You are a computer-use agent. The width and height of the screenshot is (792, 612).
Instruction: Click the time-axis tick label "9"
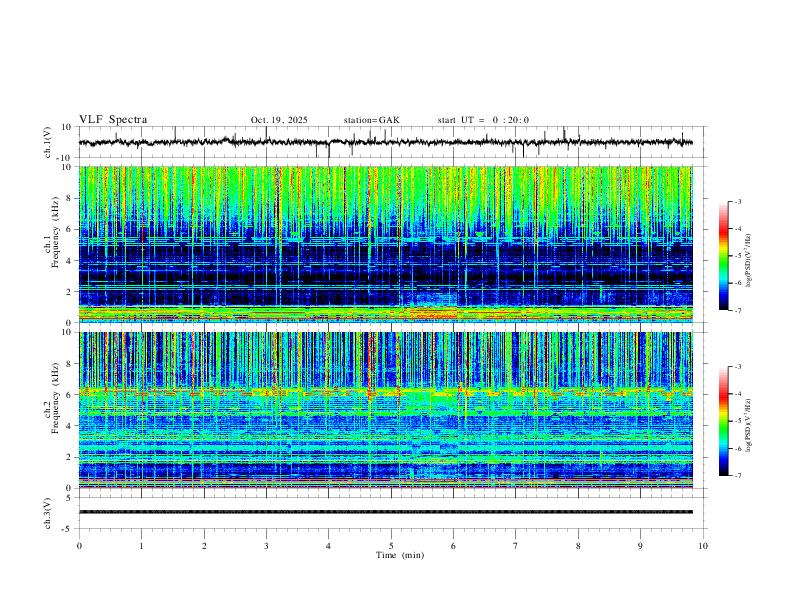tap(640, 546)
